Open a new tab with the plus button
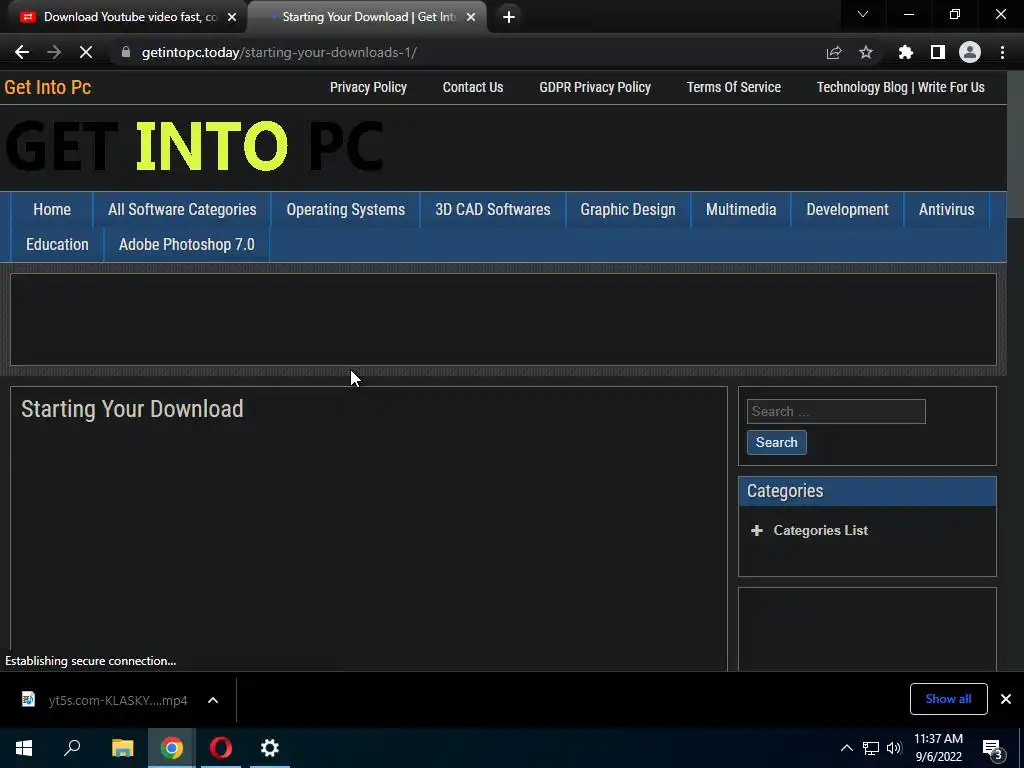This screenshot has height=768, width=1024. coord(509,17)
